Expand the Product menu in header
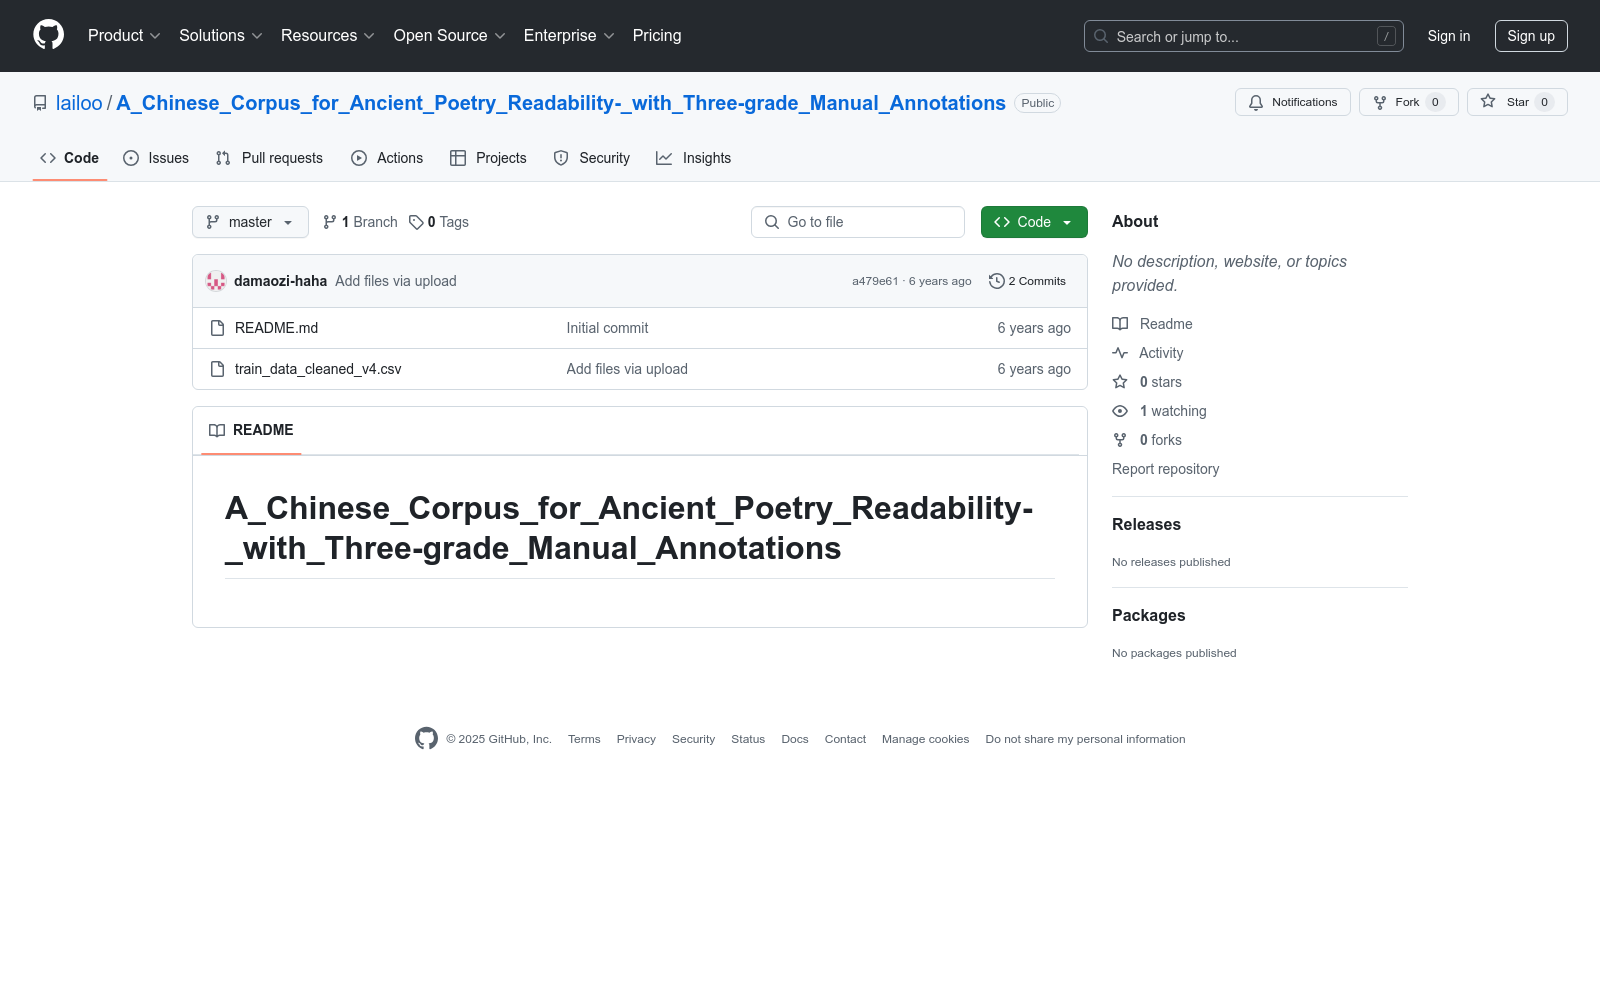This screenshot has height=1000, width=1600. pos(124,35)
